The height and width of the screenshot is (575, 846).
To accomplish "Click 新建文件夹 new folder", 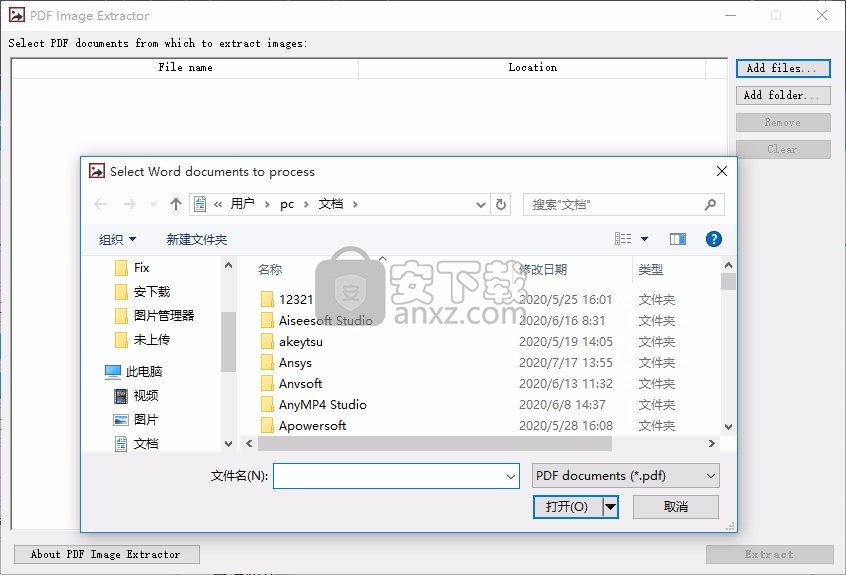I will point(196,239).
